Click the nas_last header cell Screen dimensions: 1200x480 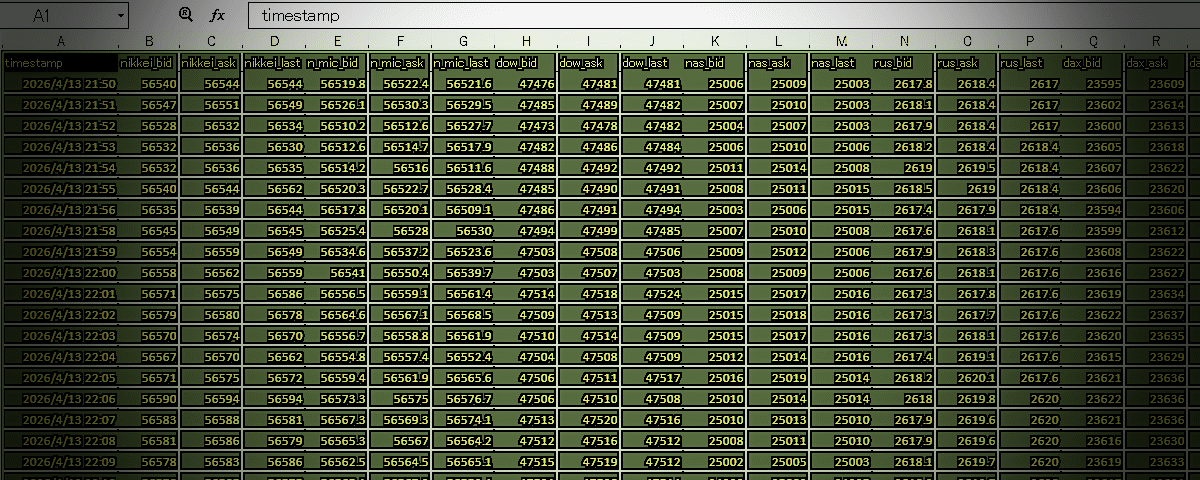(840, 63)
